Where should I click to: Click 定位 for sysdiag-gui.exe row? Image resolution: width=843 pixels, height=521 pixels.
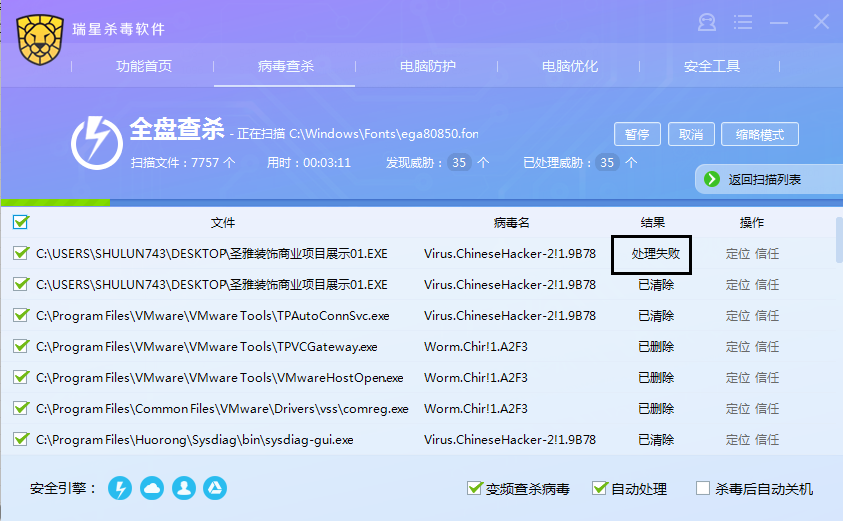(738, 440)
